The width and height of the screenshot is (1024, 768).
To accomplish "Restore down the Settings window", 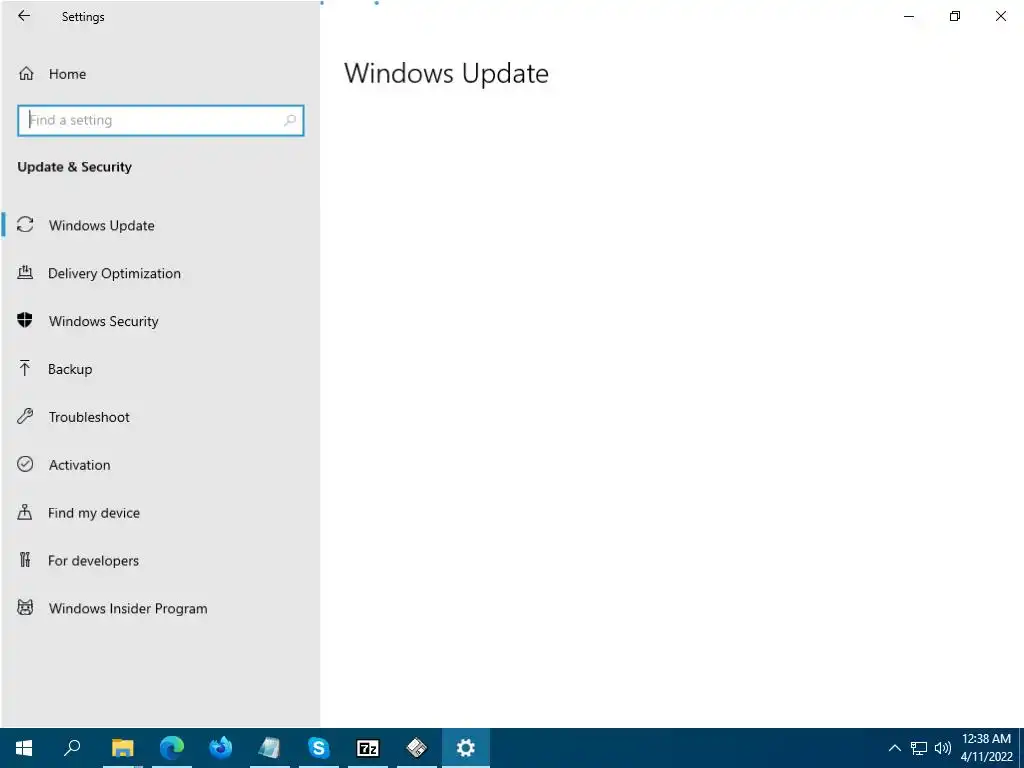I will [955, 16].
